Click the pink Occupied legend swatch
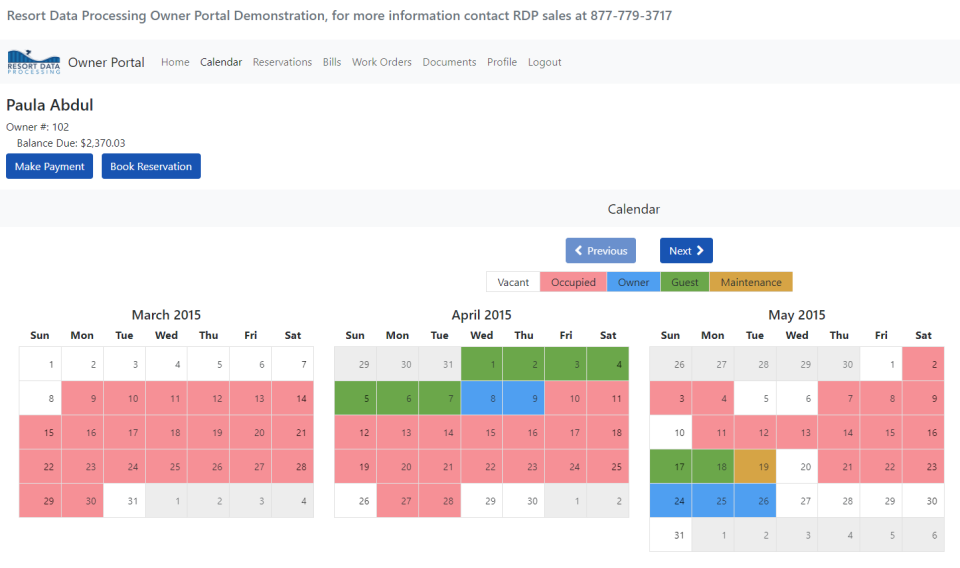 click(573, 282)
